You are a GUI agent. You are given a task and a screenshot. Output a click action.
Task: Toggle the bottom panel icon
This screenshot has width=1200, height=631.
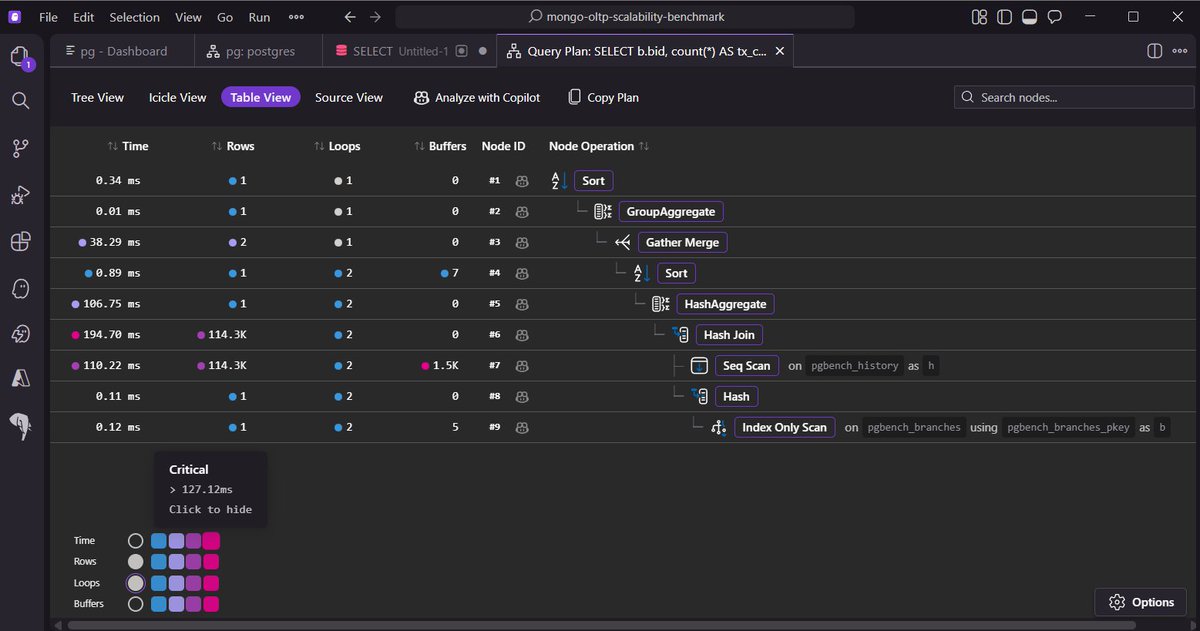pos(1029,17)
